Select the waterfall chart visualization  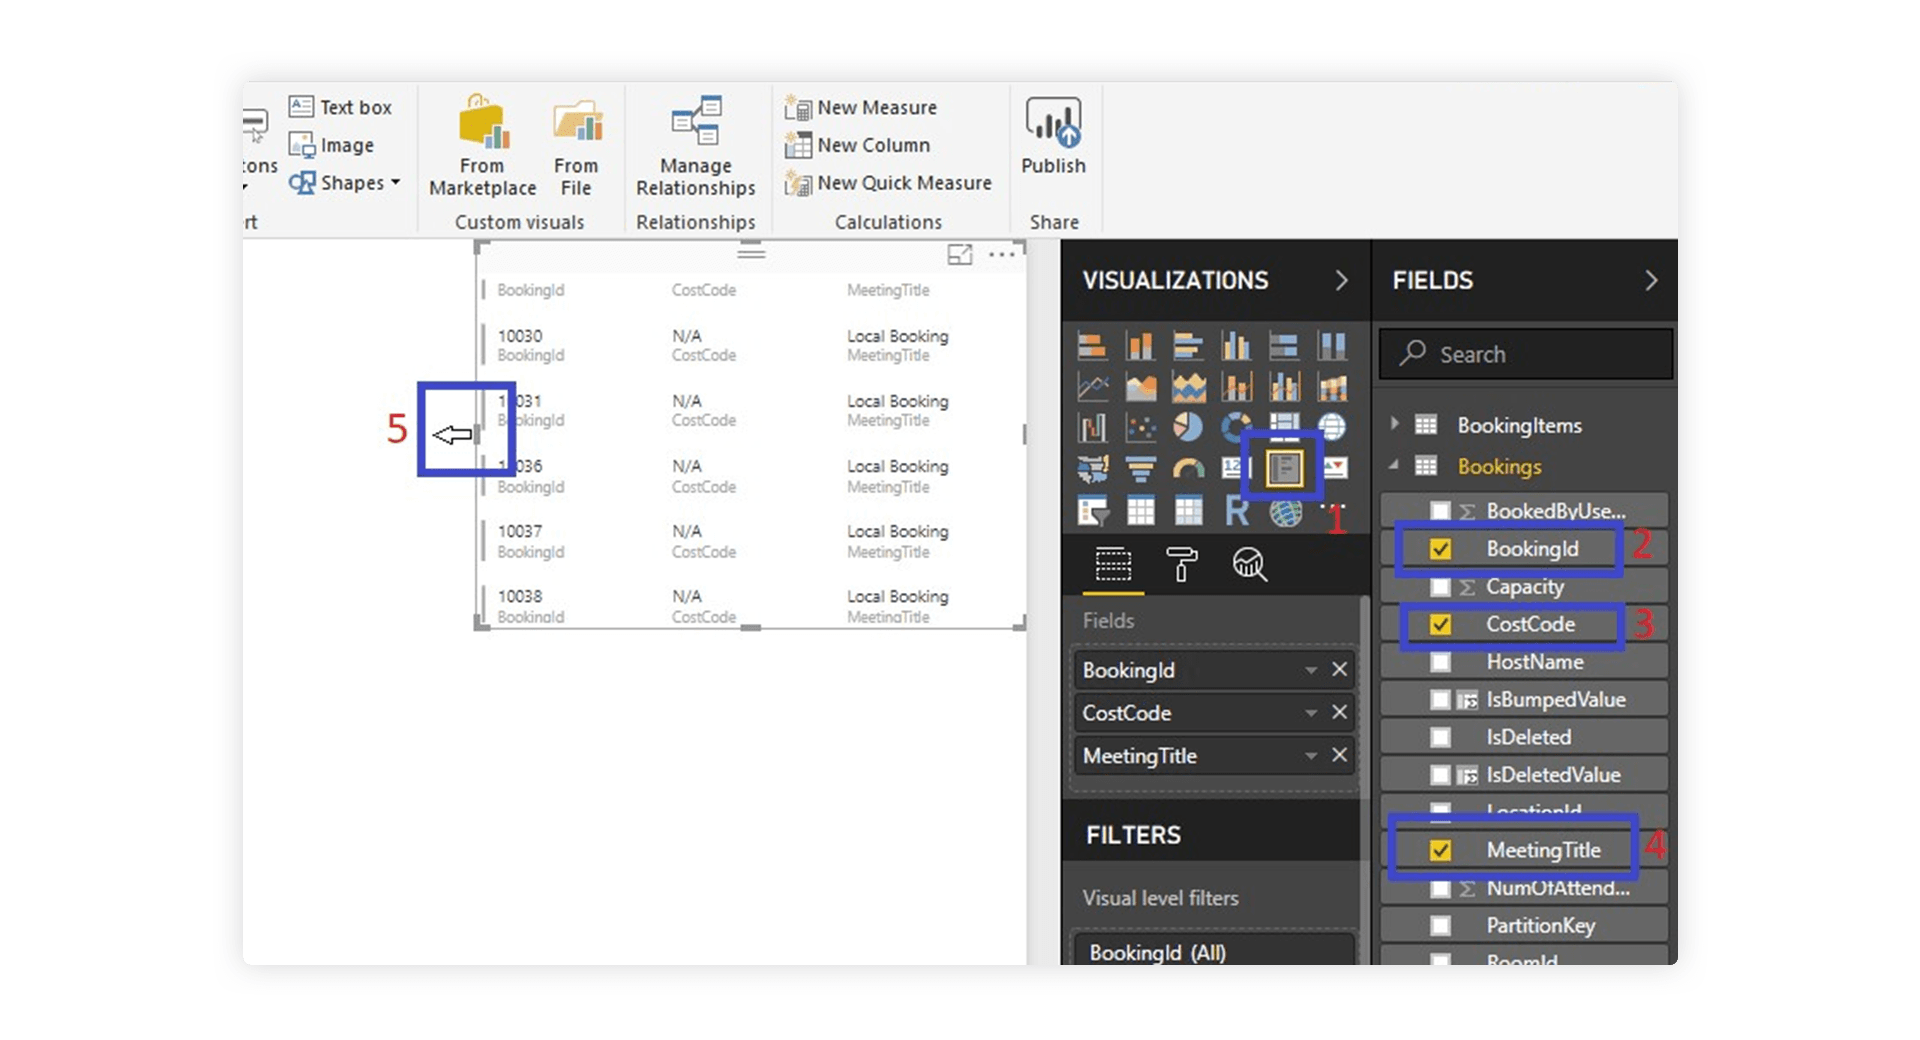[1092, 427]
